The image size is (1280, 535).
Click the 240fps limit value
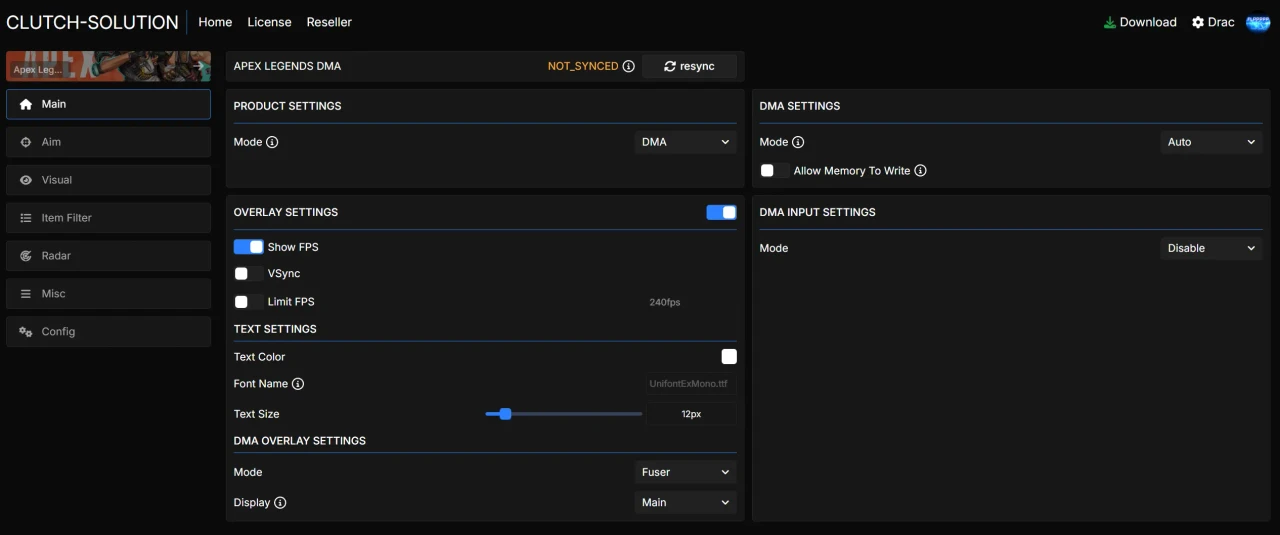pyautogui.click(x=665, y=302)
